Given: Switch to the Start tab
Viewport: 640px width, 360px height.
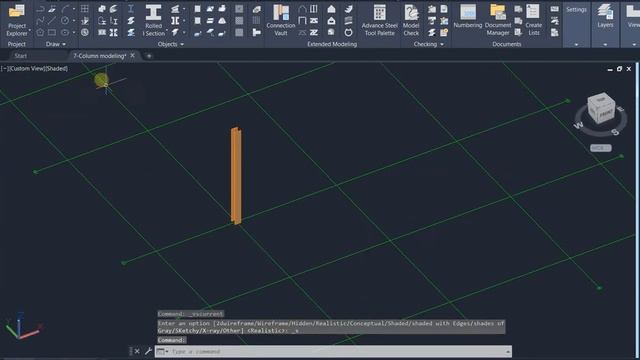Looking at the screenshot, I should pos(20,56).
